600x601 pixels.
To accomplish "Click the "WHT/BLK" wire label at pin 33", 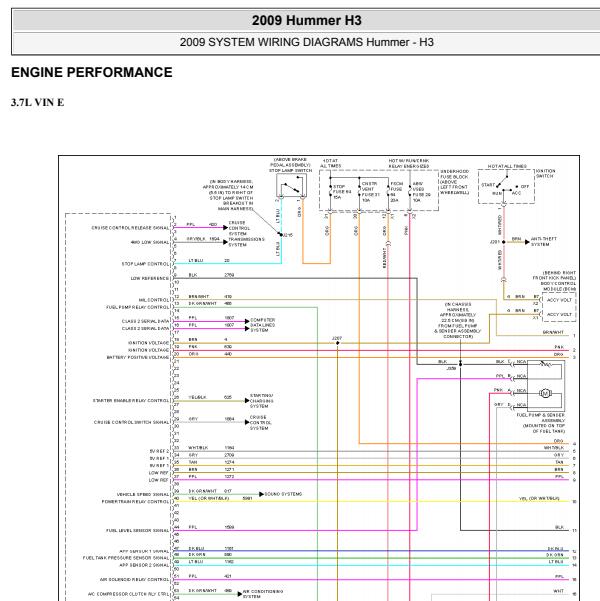I will (198, 448).
